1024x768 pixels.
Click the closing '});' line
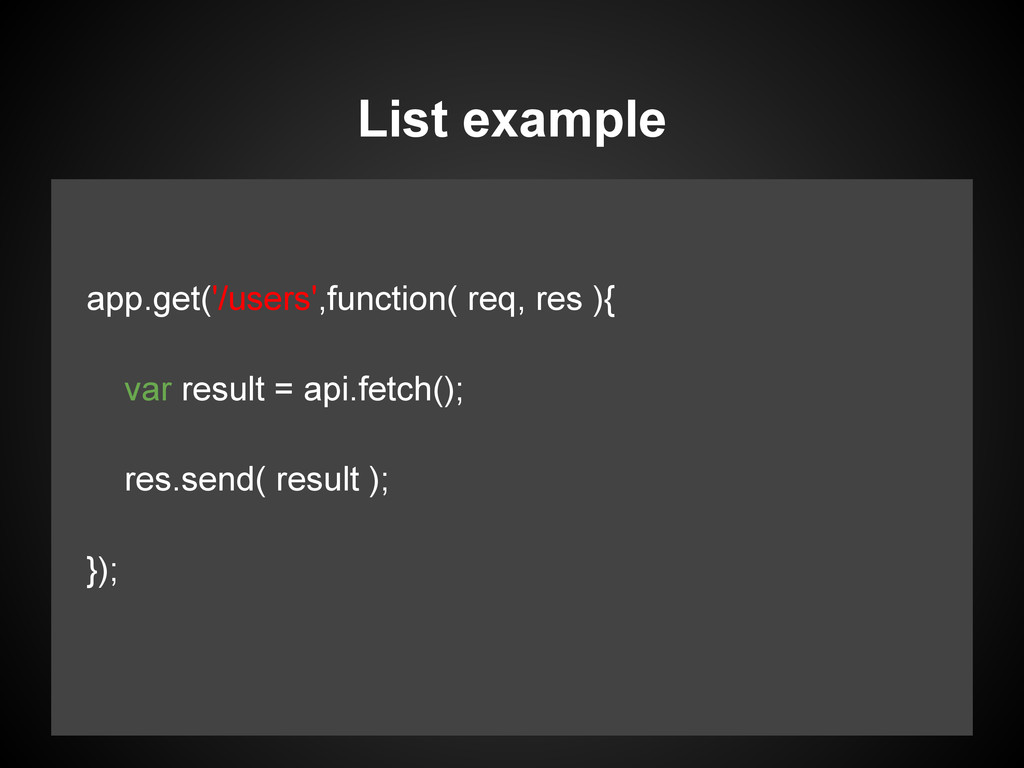point(102,571)
